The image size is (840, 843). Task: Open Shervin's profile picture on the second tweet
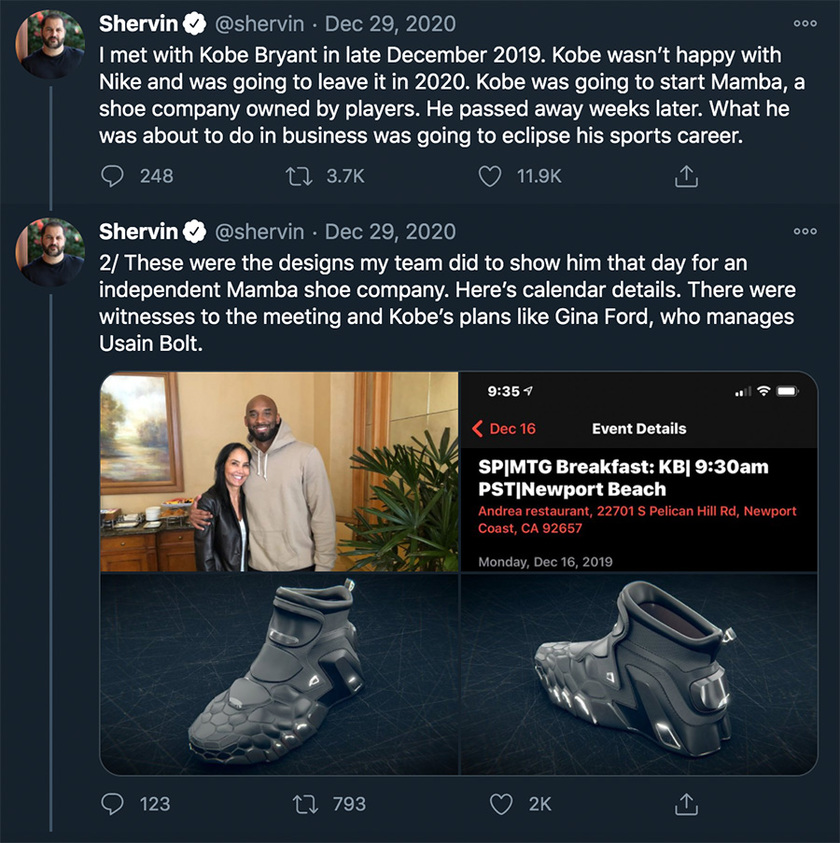[x=50, y=250]
